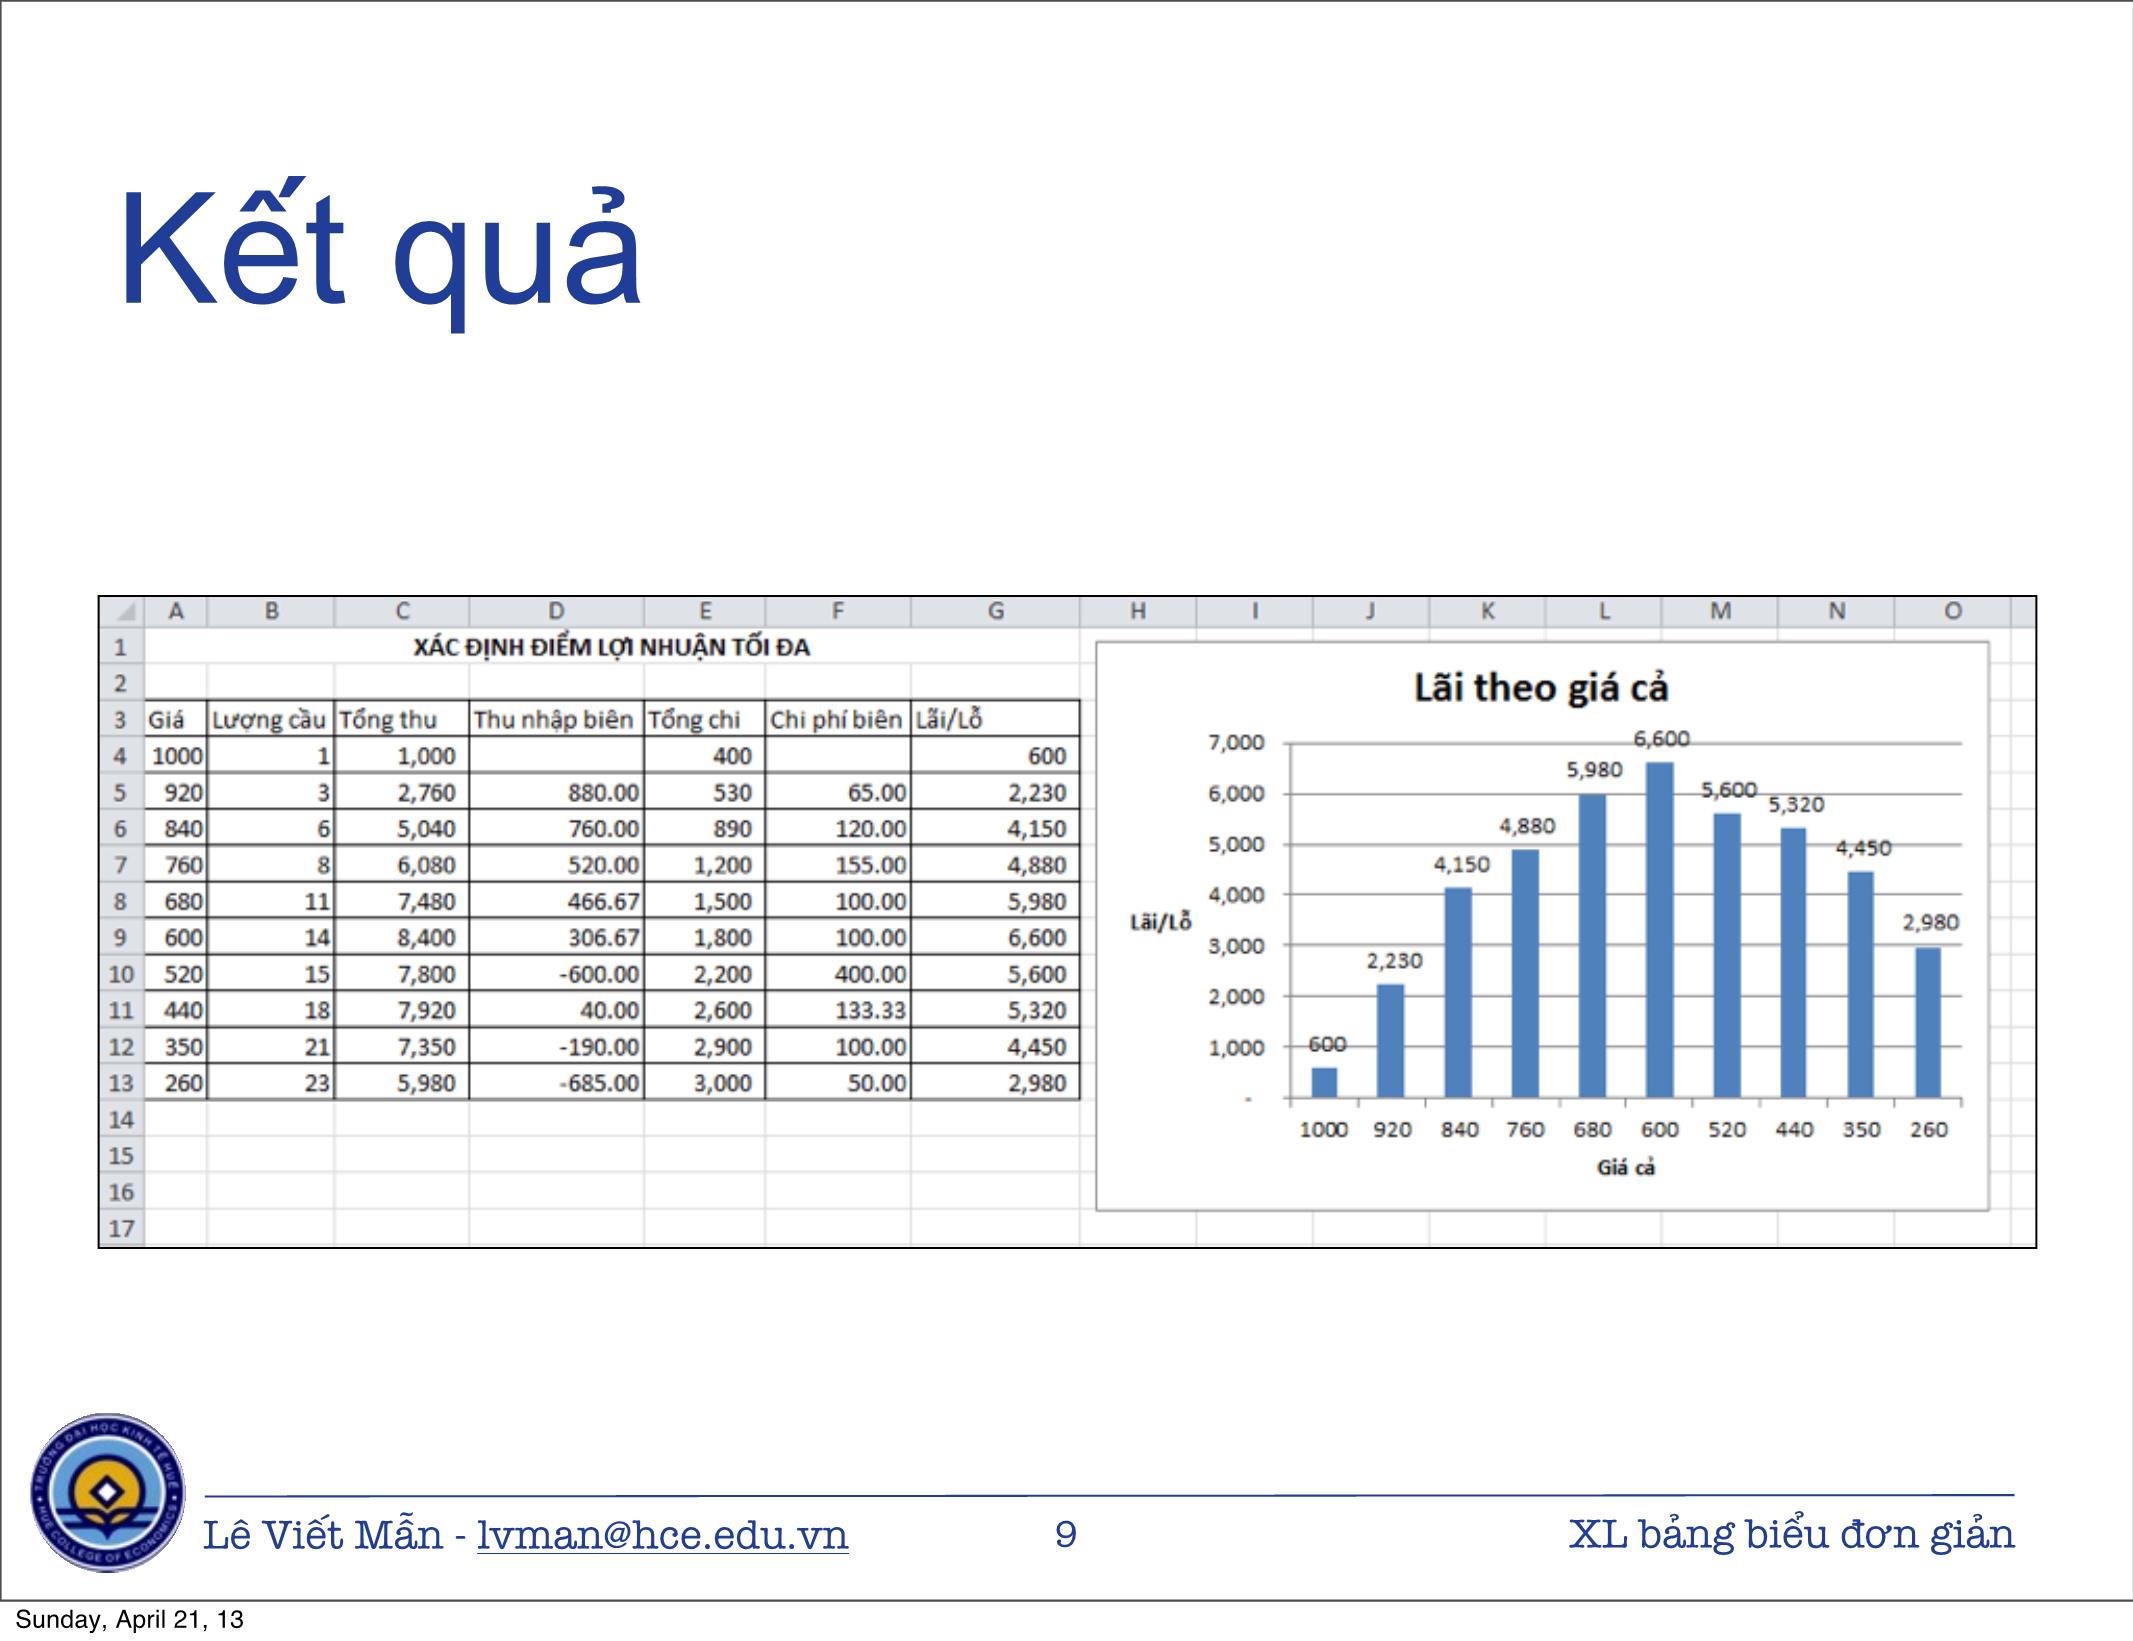The width and height of the screenshot is (2133, 1641).
Task: Click the college logo emblem
Action: pos(108,1492)
